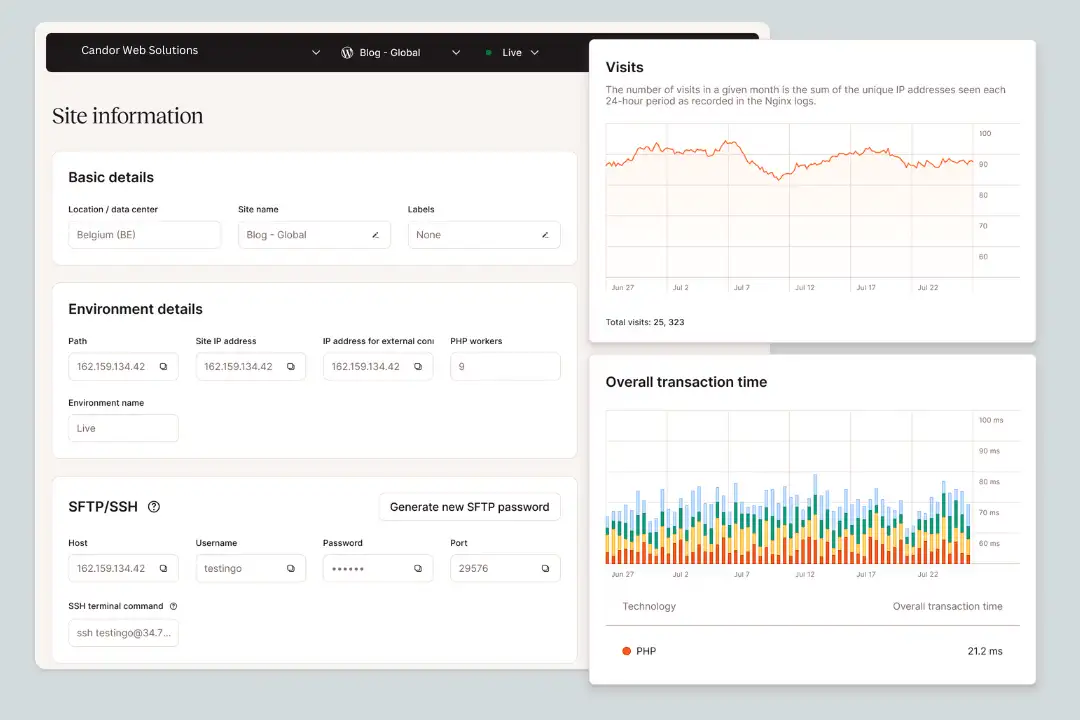
Task: Copy the SFTP username testingo
Action: click(291, 568)
